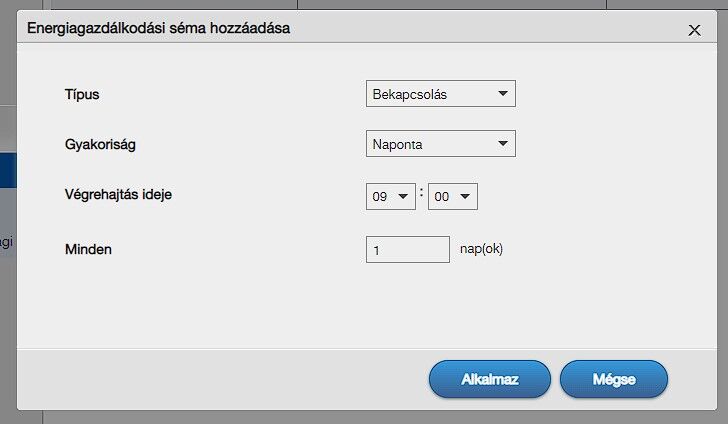Viewport: 728px width, 424px height.
Task: Expand the hour dropdown showing 09
Action: pyautogui.click(x=391, y=197)
